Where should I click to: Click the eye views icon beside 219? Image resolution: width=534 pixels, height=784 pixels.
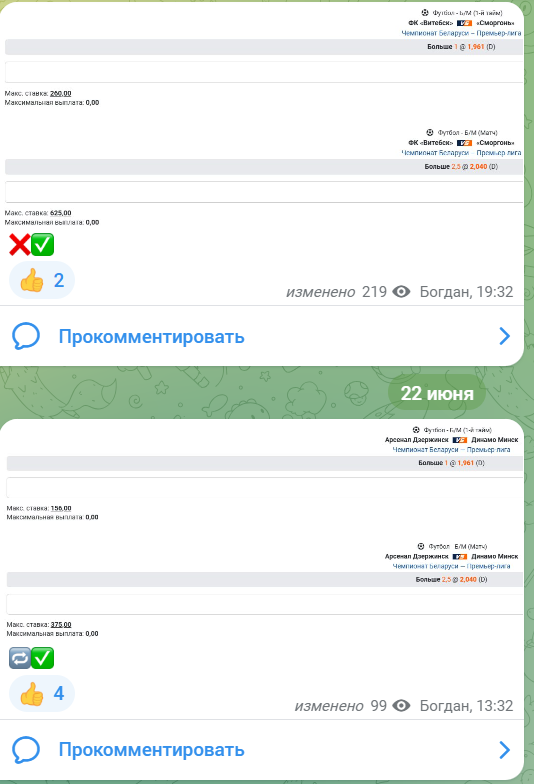(401, 292)
